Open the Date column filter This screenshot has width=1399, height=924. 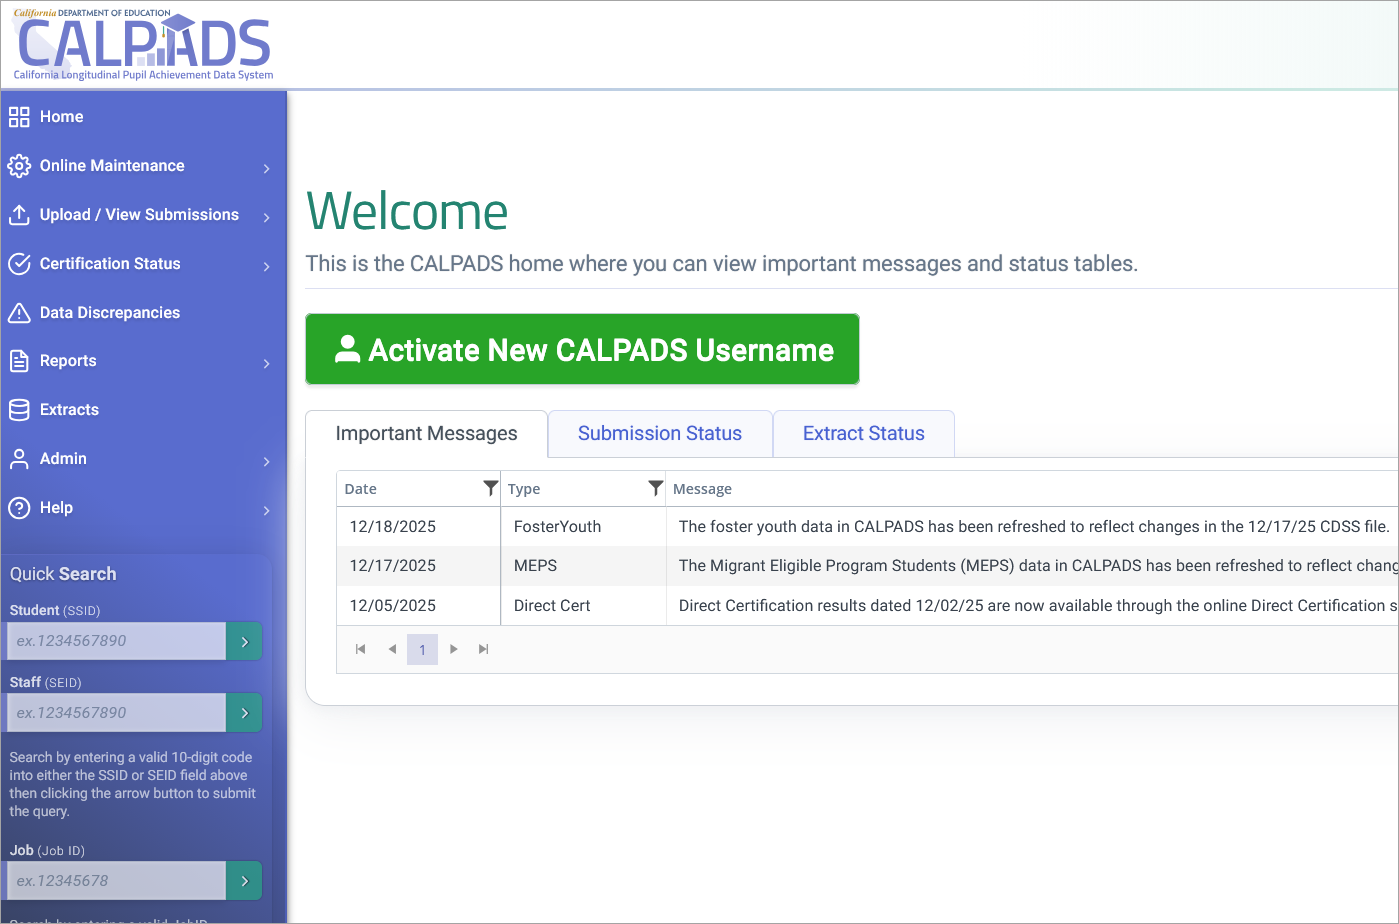490,488
